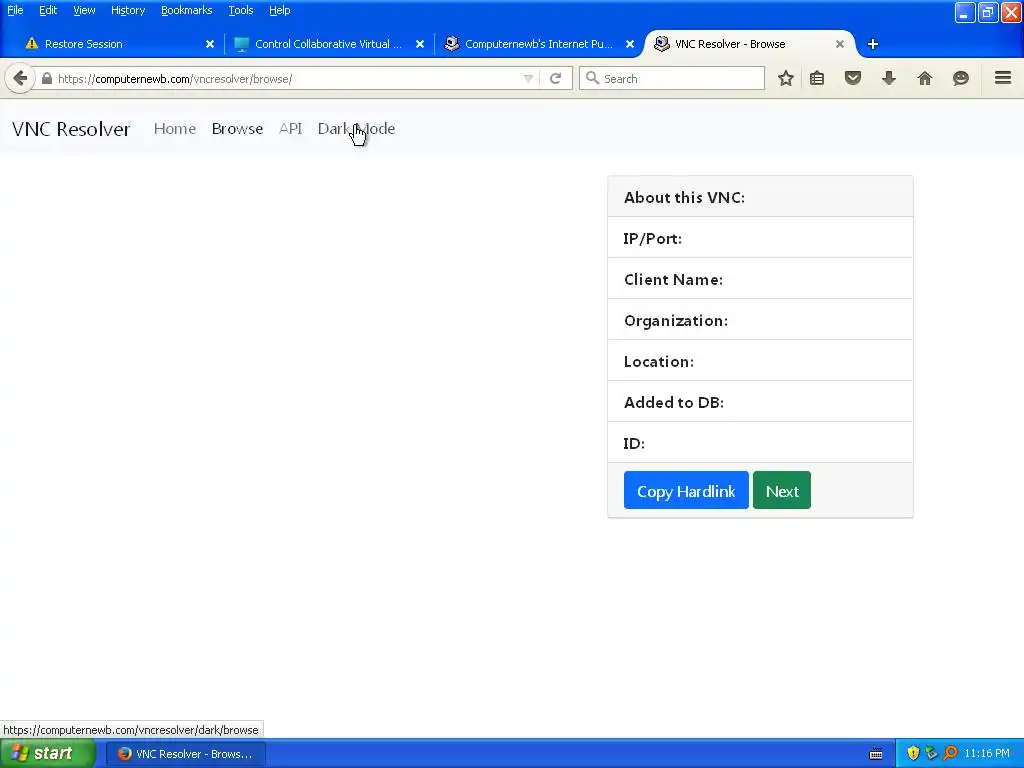
Task: Switch to Control Collaborative Virtual tab
Action: pyautogui.click(x=328, y=44)
